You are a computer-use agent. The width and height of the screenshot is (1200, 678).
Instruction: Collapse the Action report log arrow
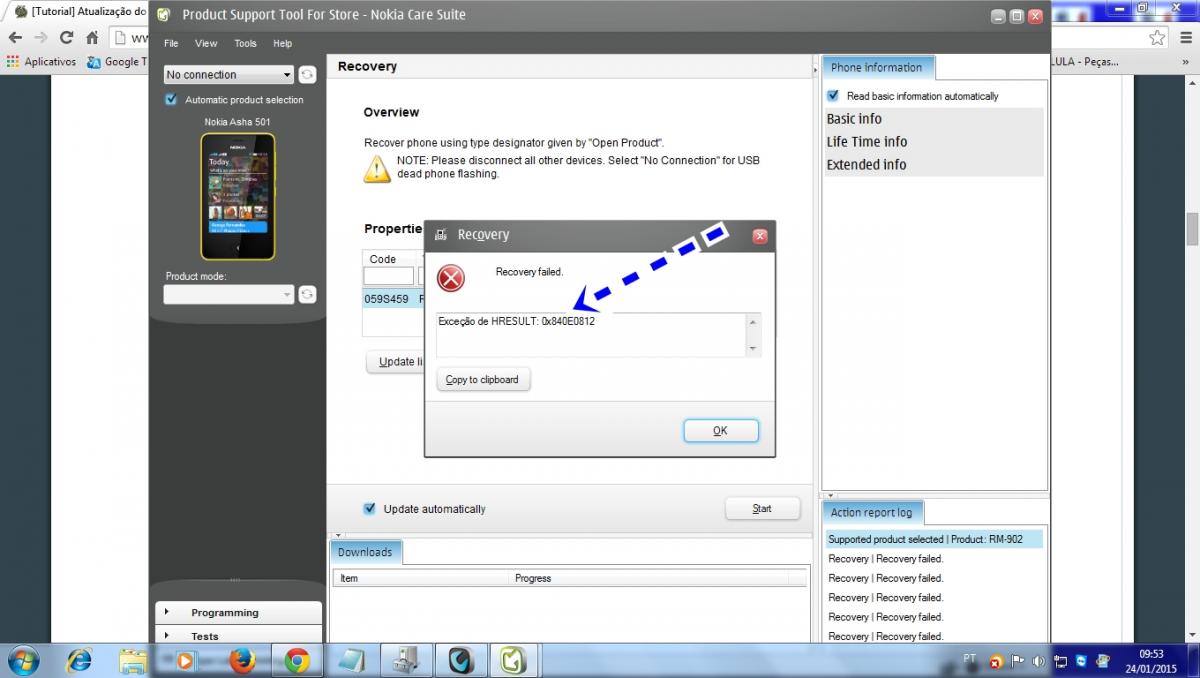pyautogui.click(x=830, y=495)
